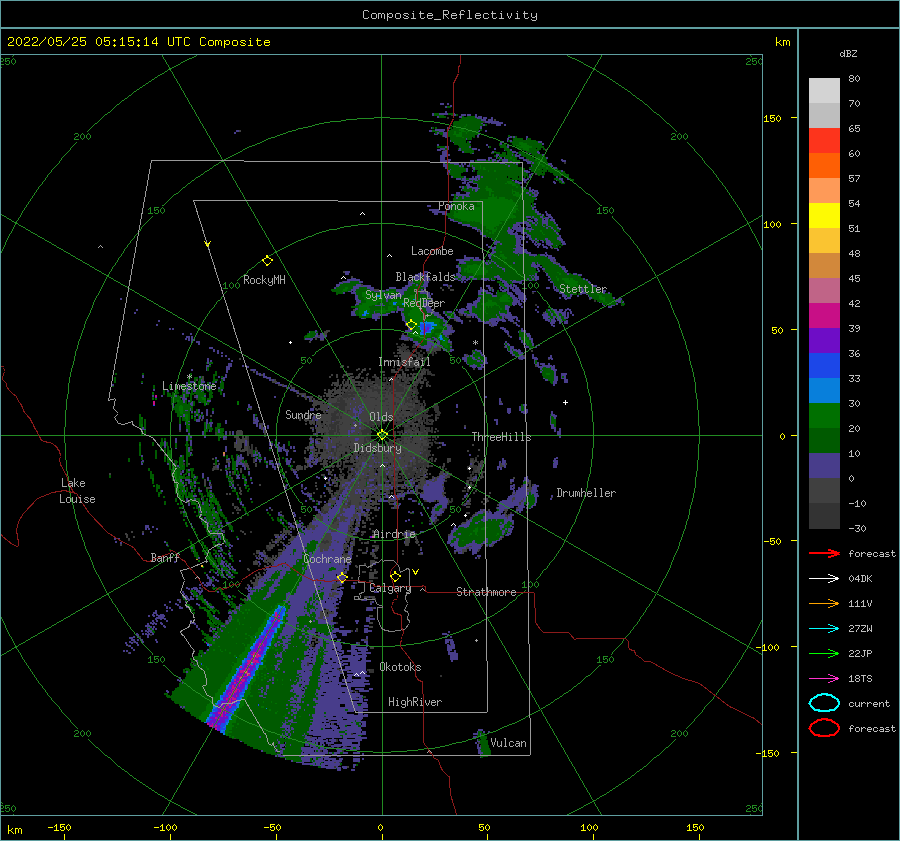Click the yellow diamond marker above Calgary
Image resolution: width=900 pixels, height=841 pixels.
tap(395, 576)
